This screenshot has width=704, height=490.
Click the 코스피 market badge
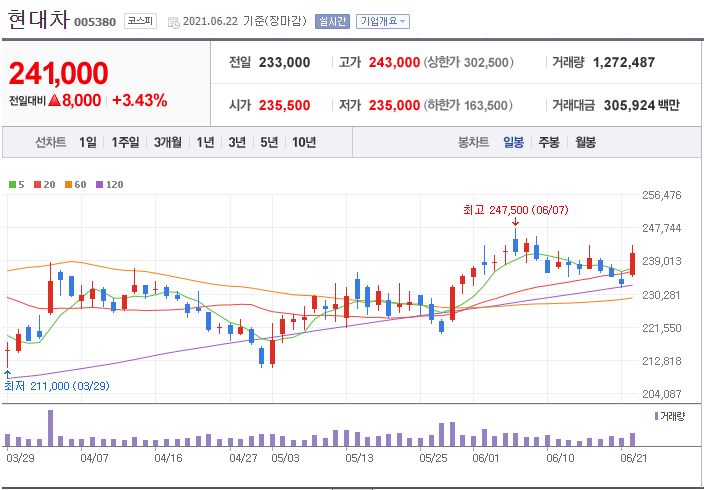(x=141, y=21)
